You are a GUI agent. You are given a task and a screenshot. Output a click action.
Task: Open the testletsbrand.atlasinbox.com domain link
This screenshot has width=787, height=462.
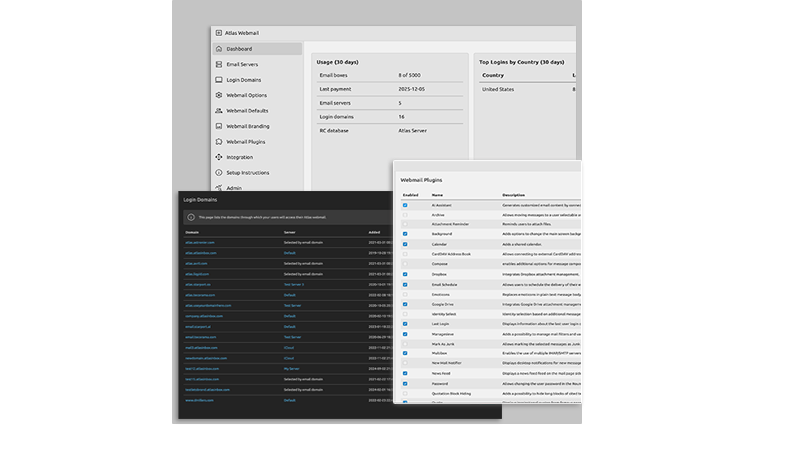207,390
